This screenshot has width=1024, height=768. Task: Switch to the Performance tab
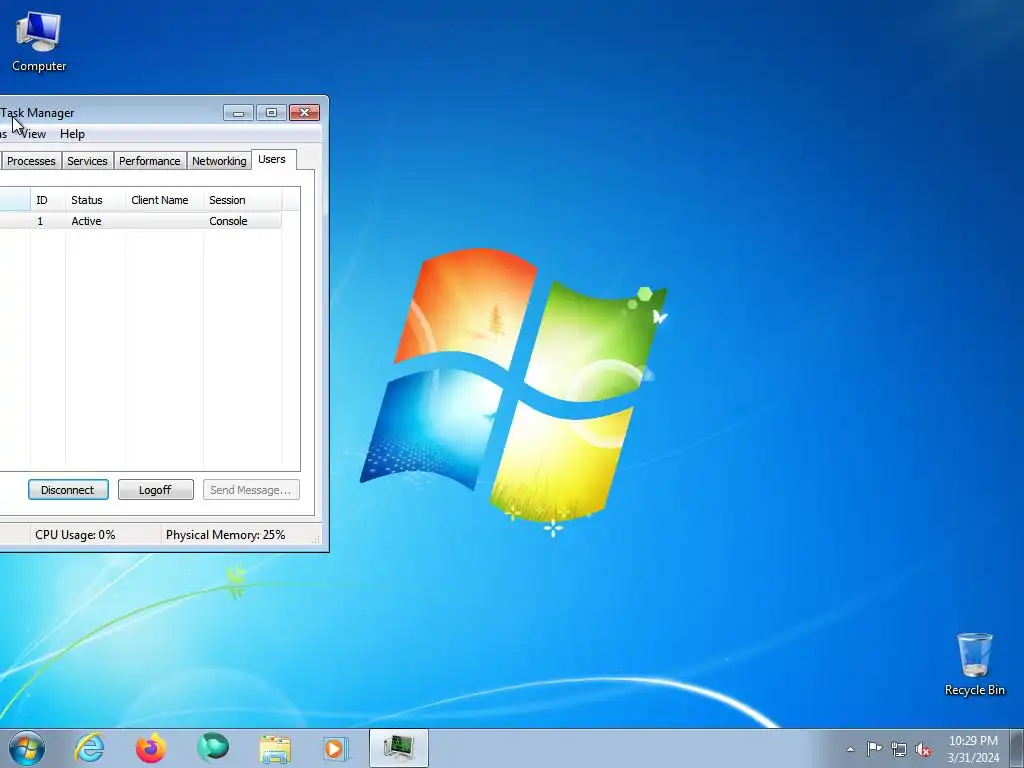150,161
